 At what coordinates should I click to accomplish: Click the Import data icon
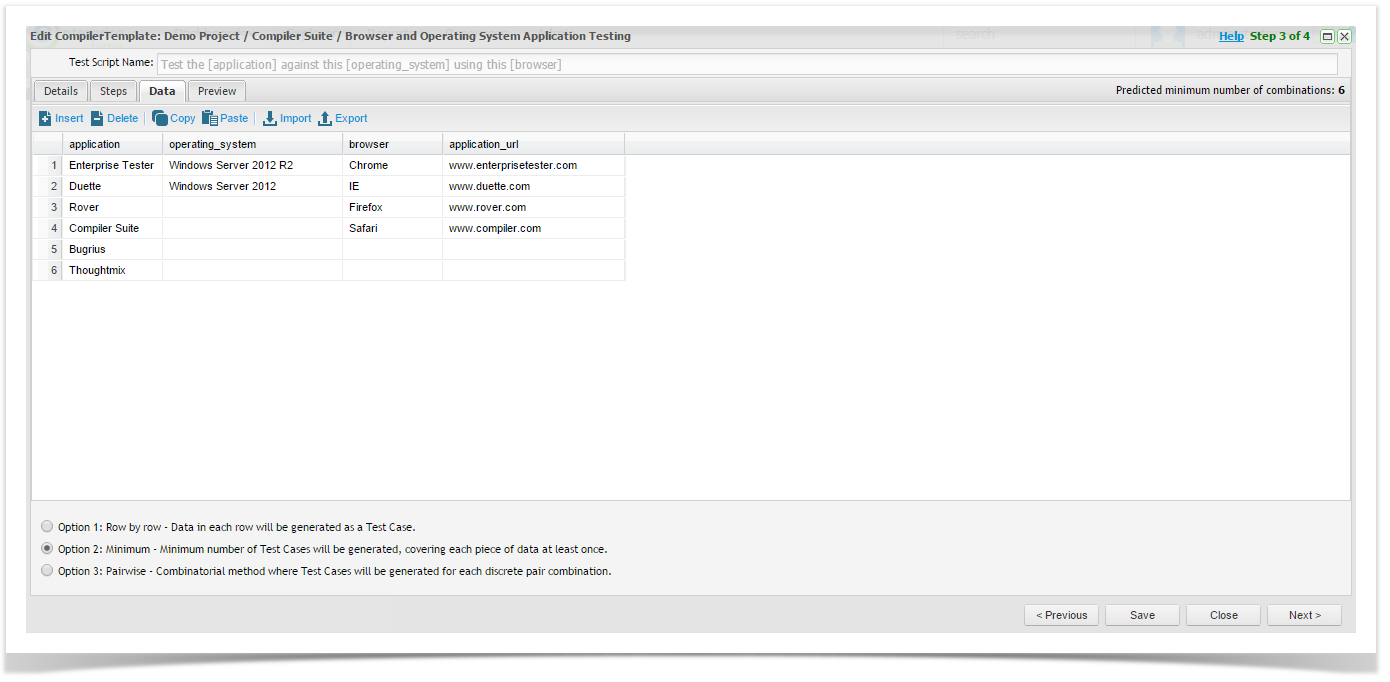[270, 118]
